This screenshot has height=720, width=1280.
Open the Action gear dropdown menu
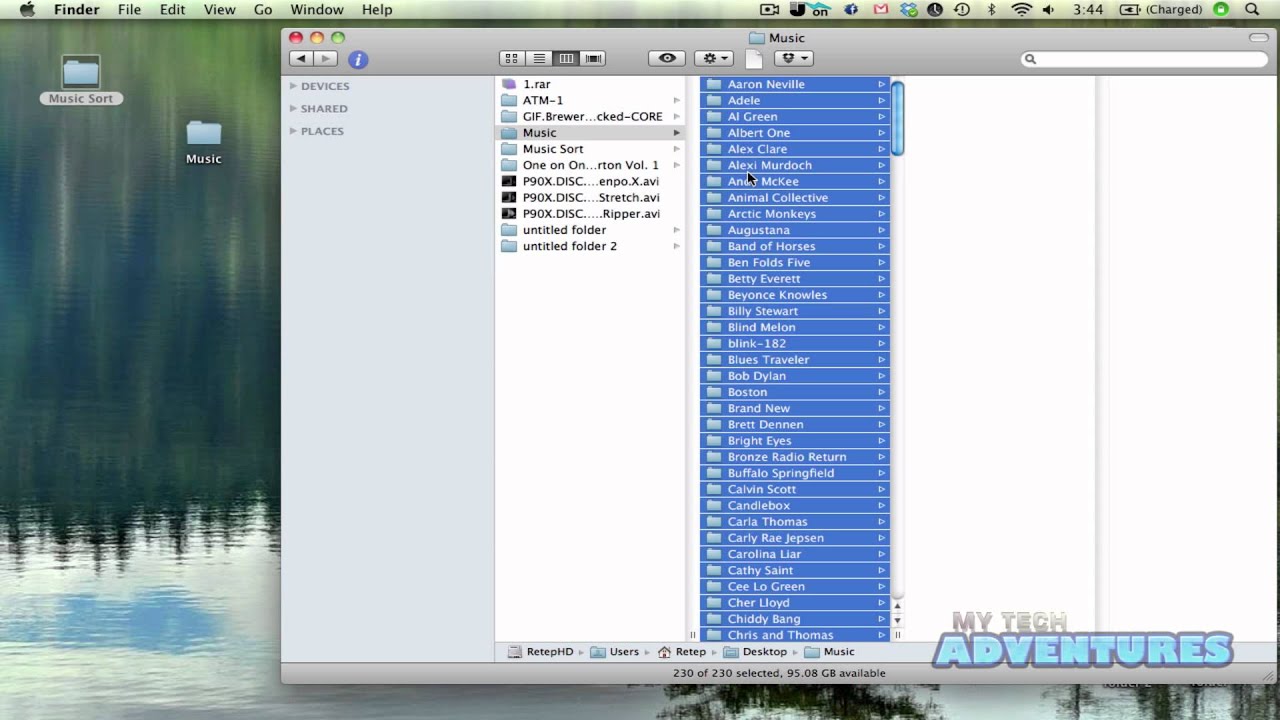[x=714, y=59]
